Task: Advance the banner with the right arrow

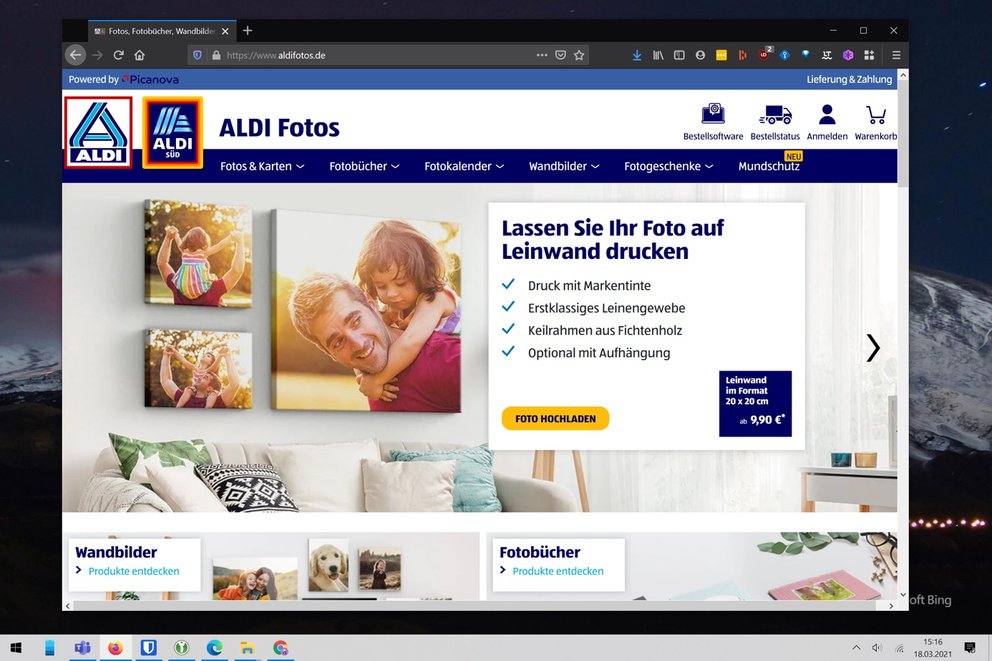Action: (x=873, y=348)
